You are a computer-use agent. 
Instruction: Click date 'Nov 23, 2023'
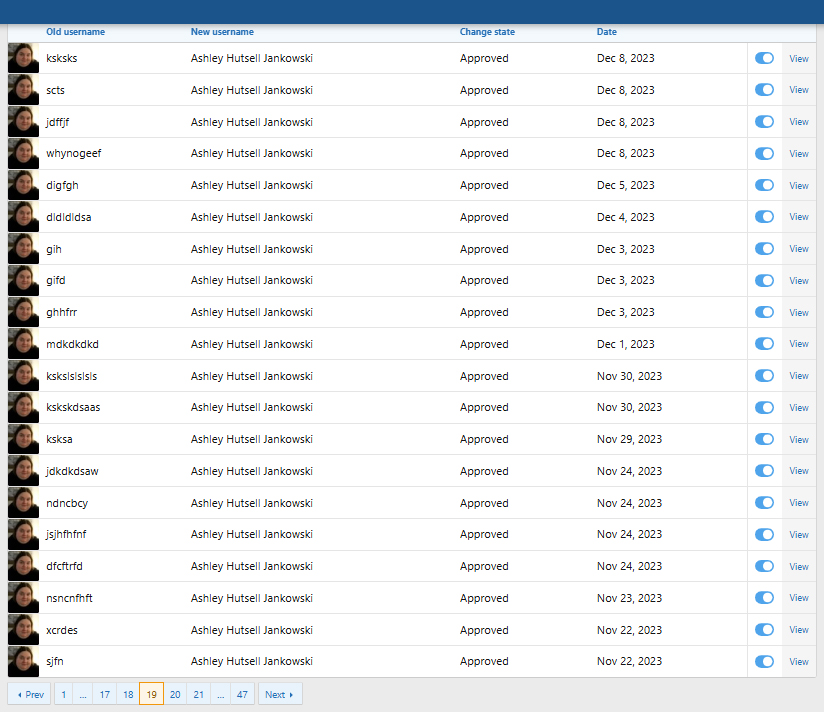(629, 598)
